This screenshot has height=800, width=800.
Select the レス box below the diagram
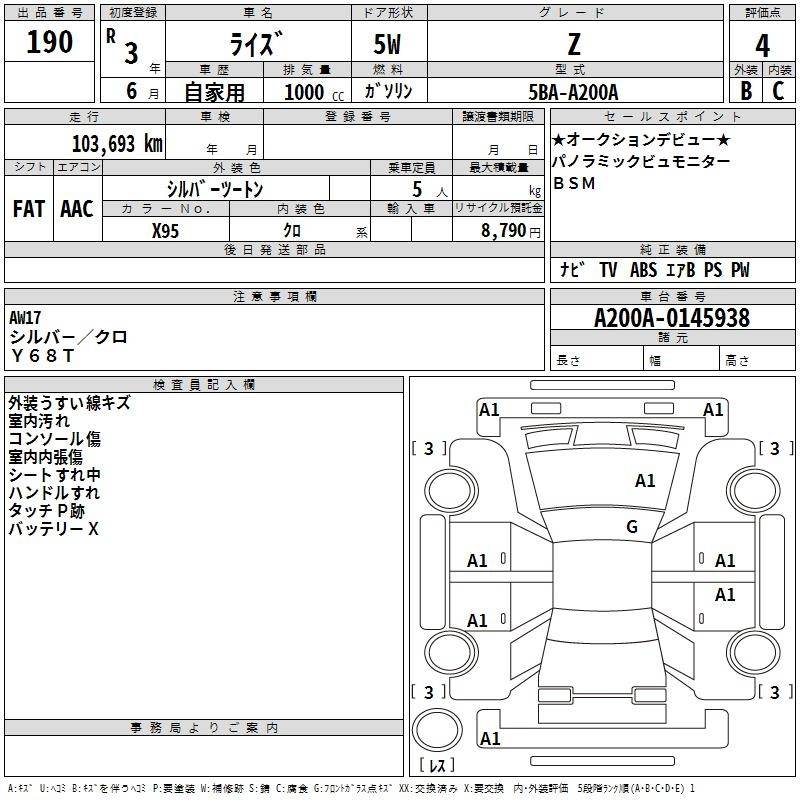click(436, 766)
